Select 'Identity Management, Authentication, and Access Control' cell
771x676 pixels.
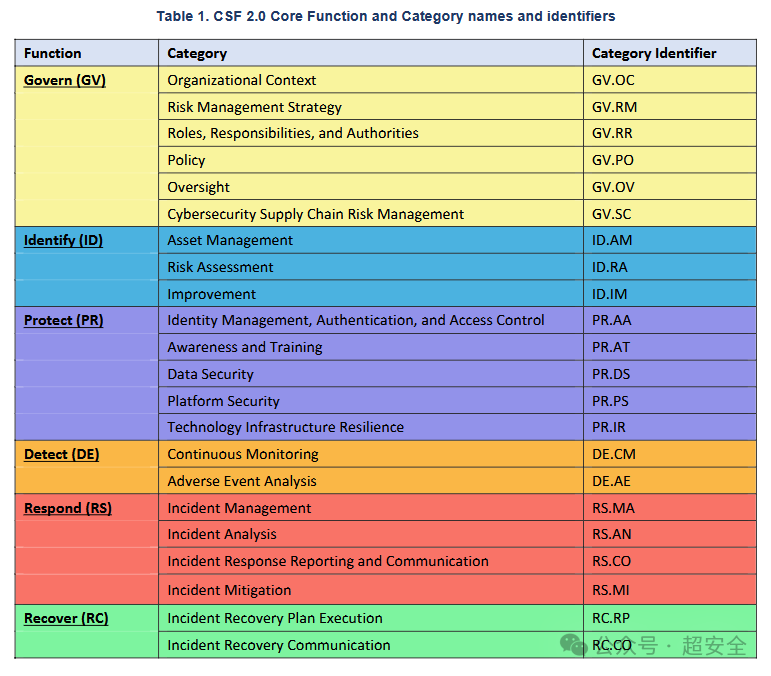point(371,321)
